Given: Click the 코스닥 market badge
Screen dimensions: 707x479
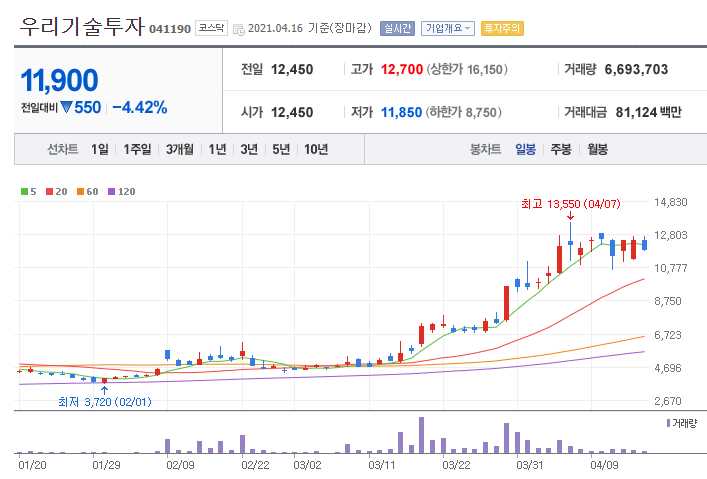Looking at the screenshot, I should pyautogui.click(x=211, y=28).
